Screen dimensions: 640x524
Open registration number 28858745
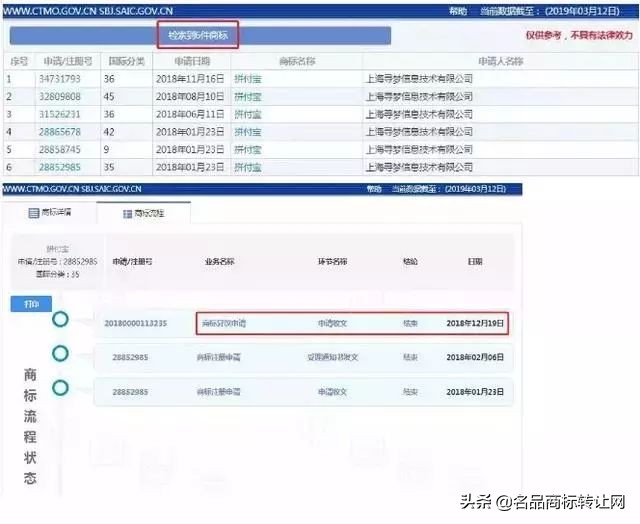coord(60,149)
